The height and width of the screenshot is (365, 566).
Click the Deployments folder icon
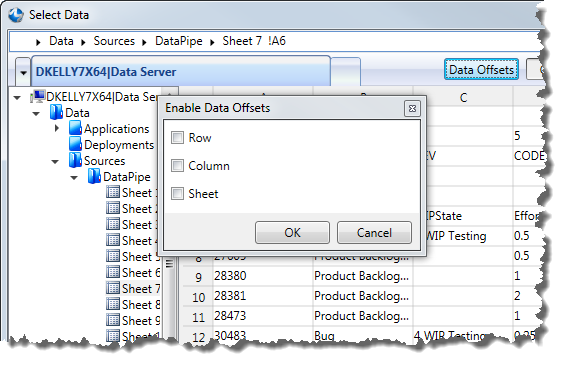click(x=75, y=144)
